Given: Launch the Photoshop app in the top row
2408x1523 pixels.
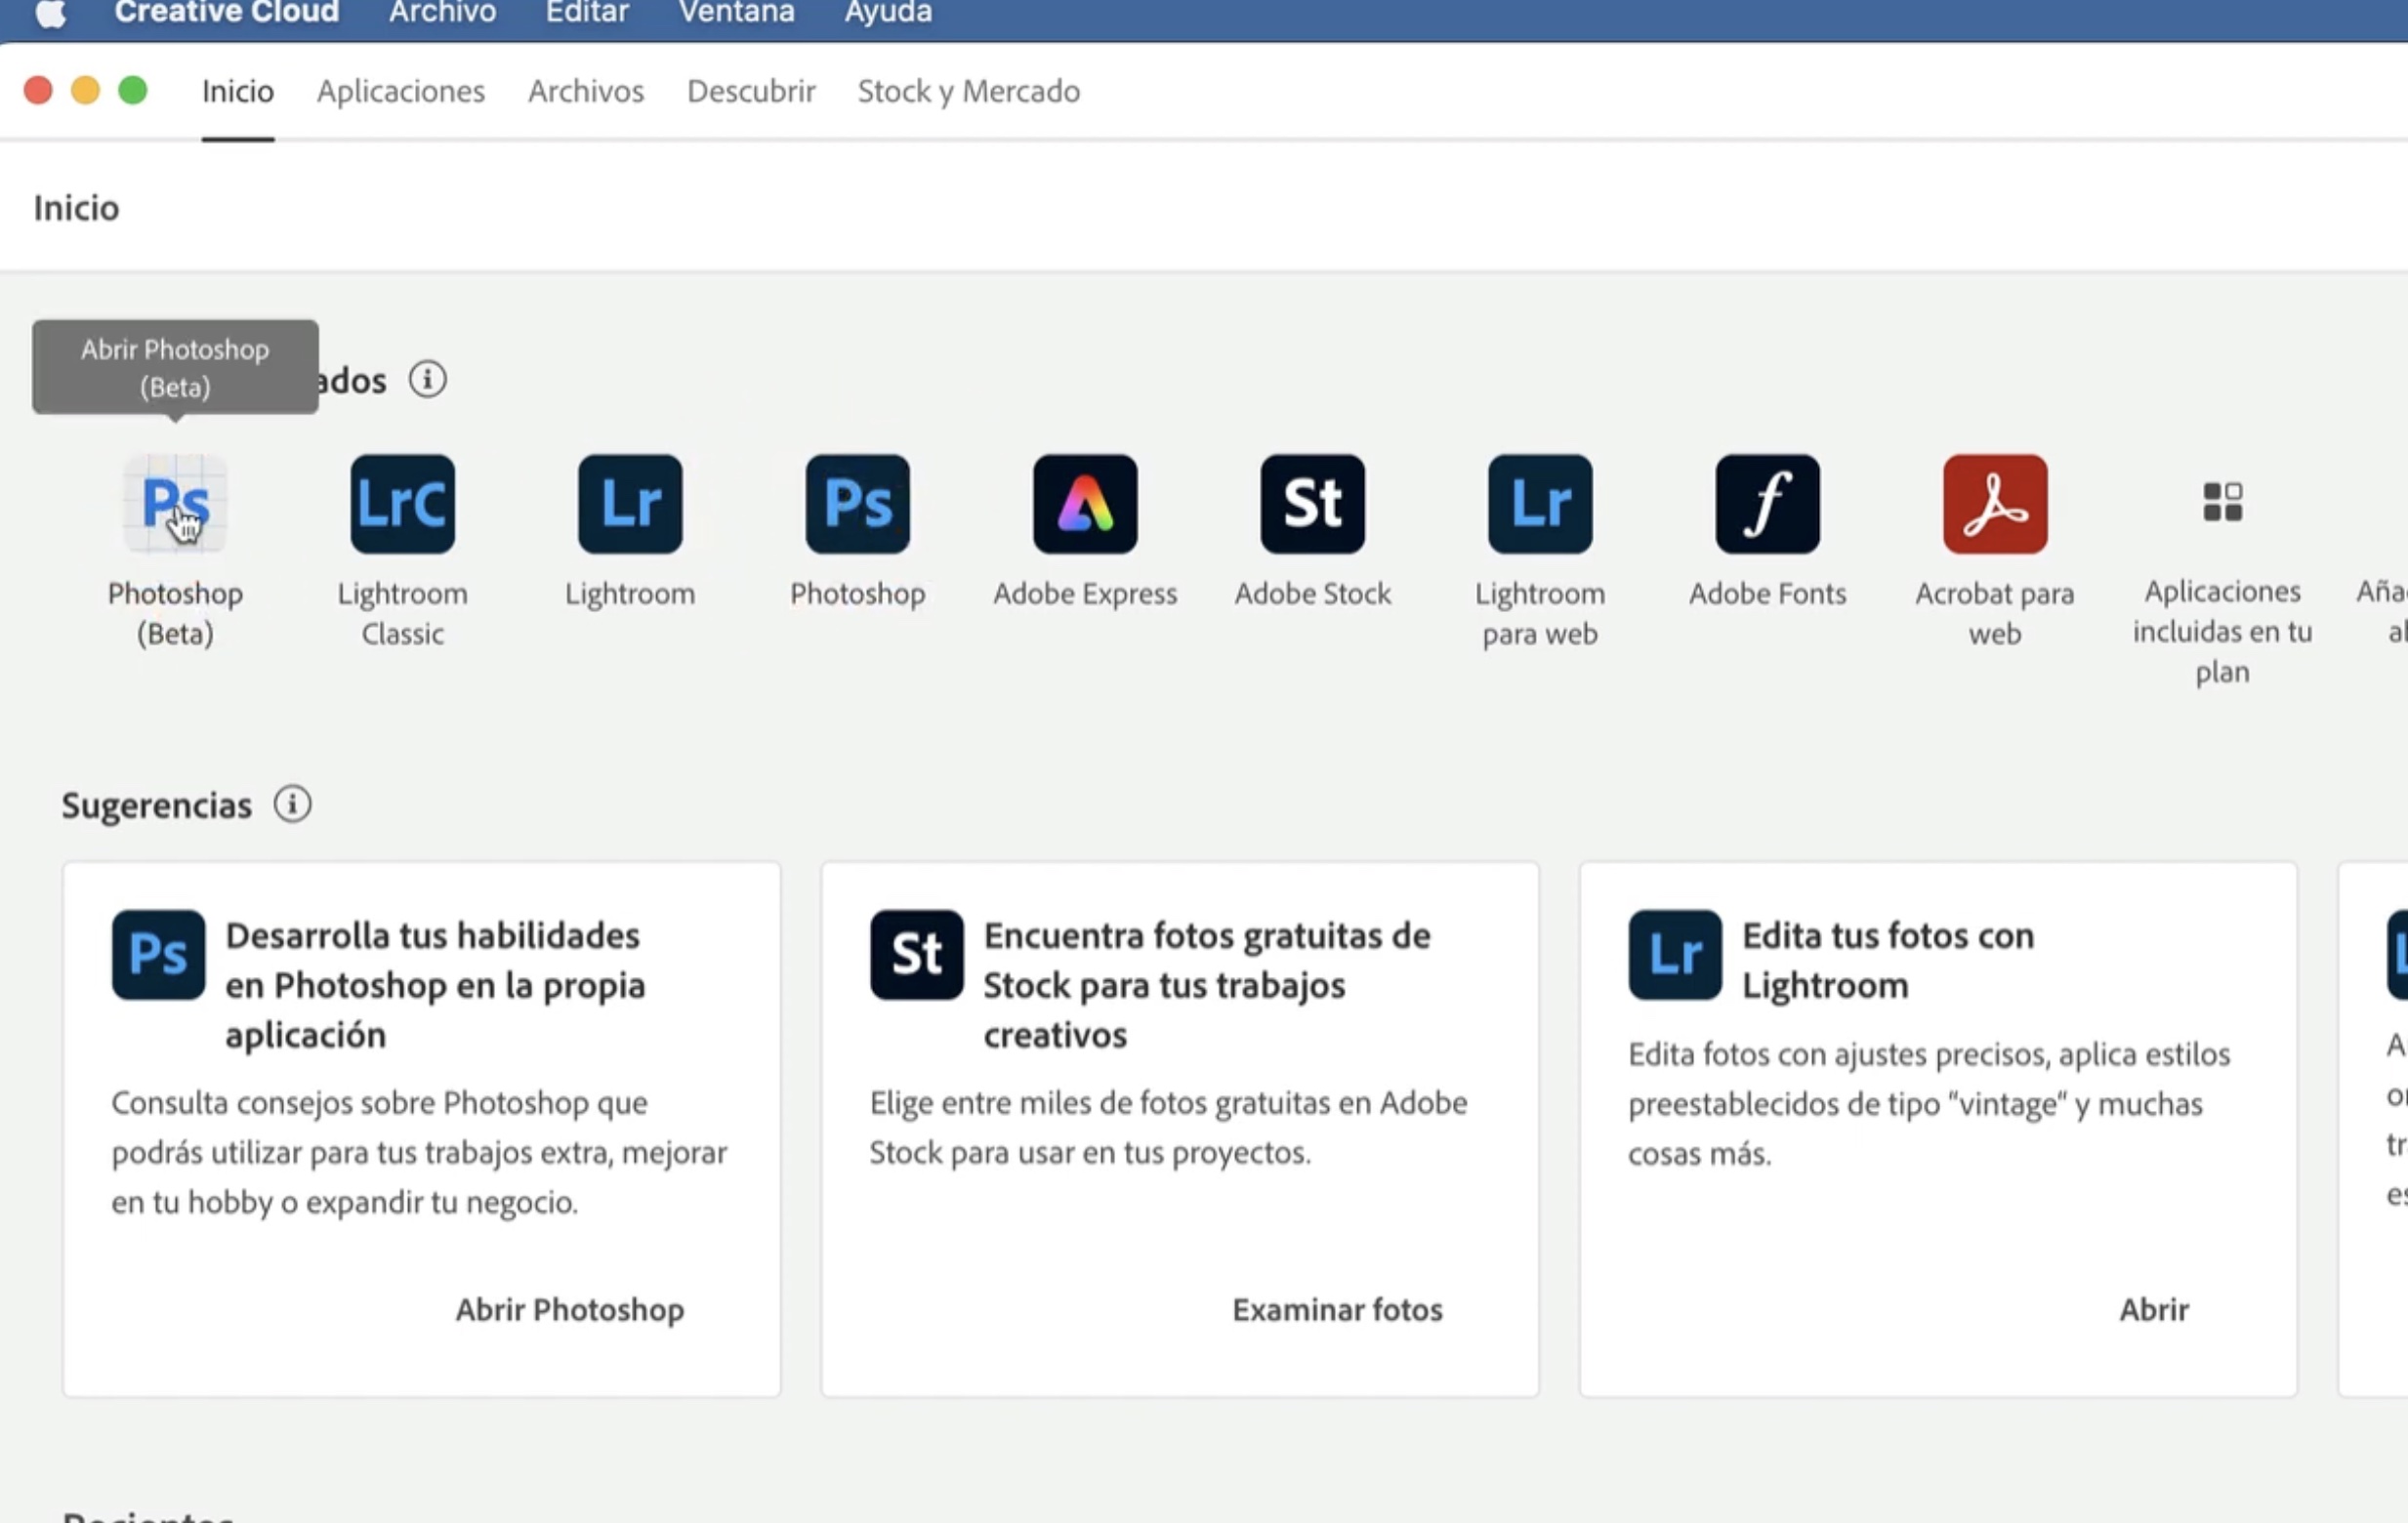Looking at the screenshot, I should click(x=857, y=503).
